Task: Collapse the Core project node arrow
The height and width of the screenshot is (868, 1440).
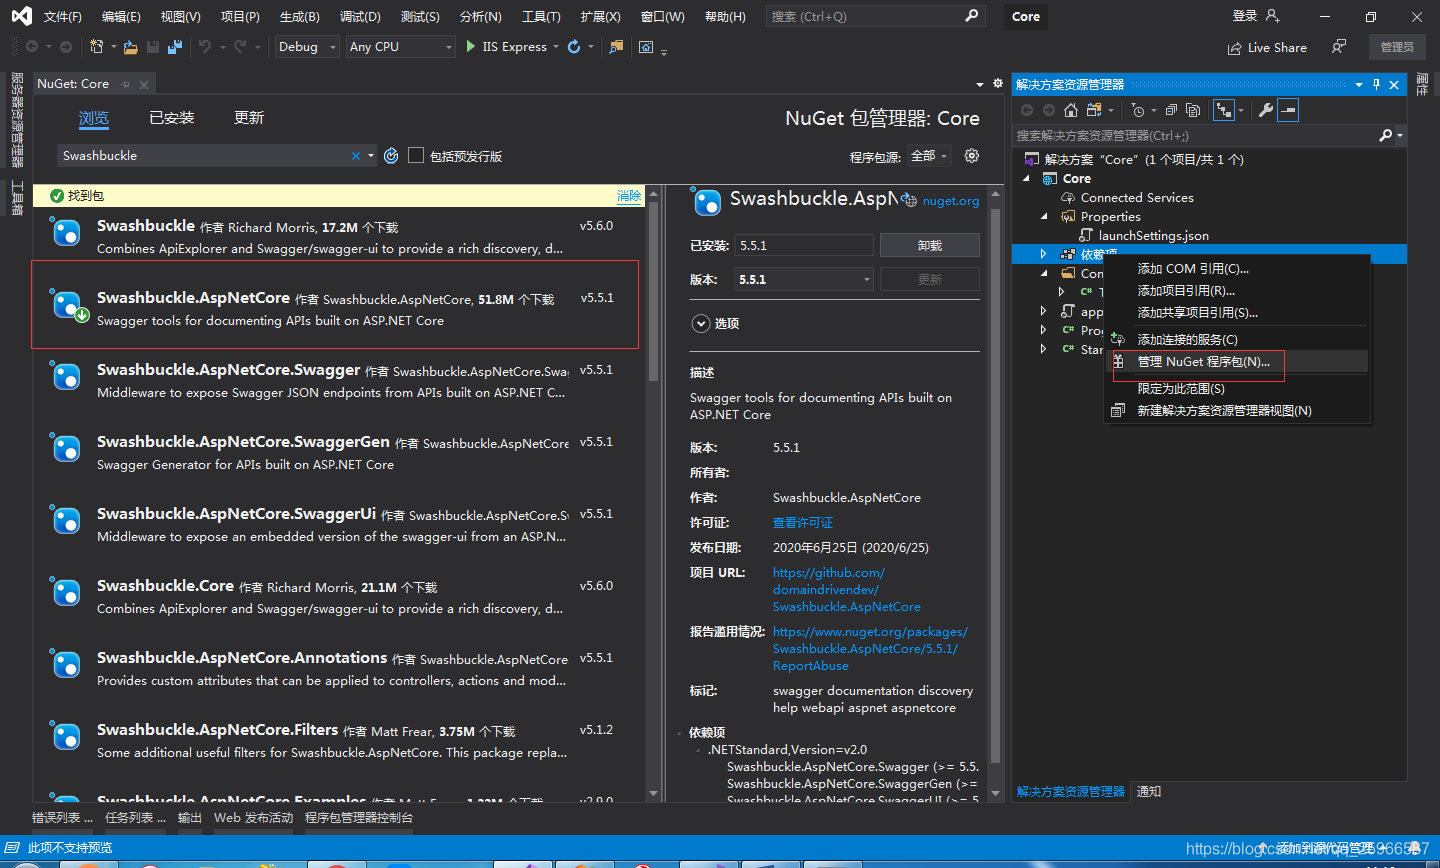Action: click(x=1027, y=178)
